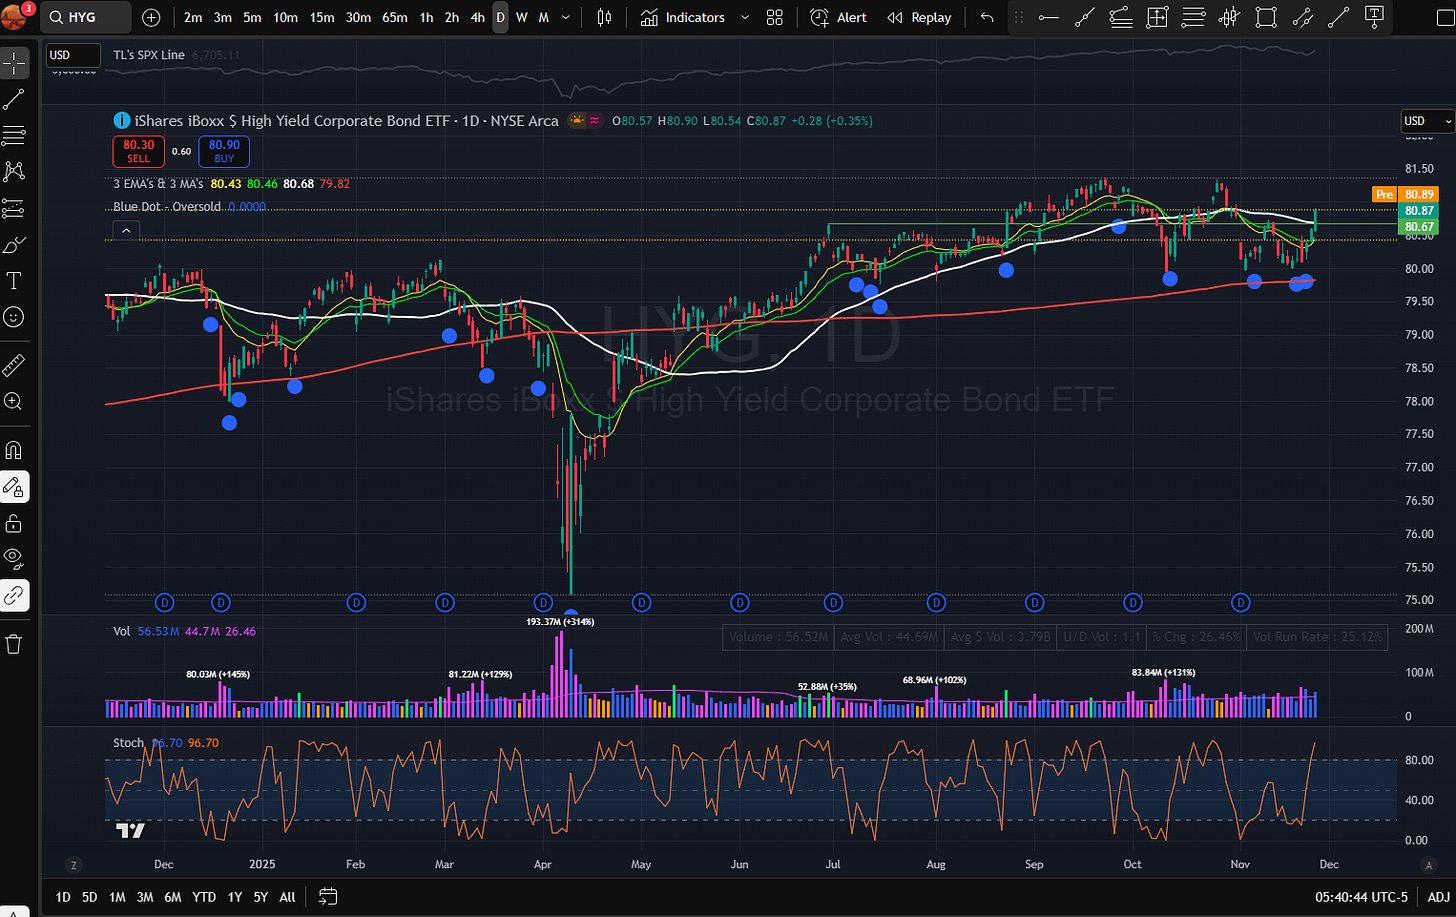Select the ruler measure tool
The width and height of the screenshot is (1456, 917).
[14, 365]
